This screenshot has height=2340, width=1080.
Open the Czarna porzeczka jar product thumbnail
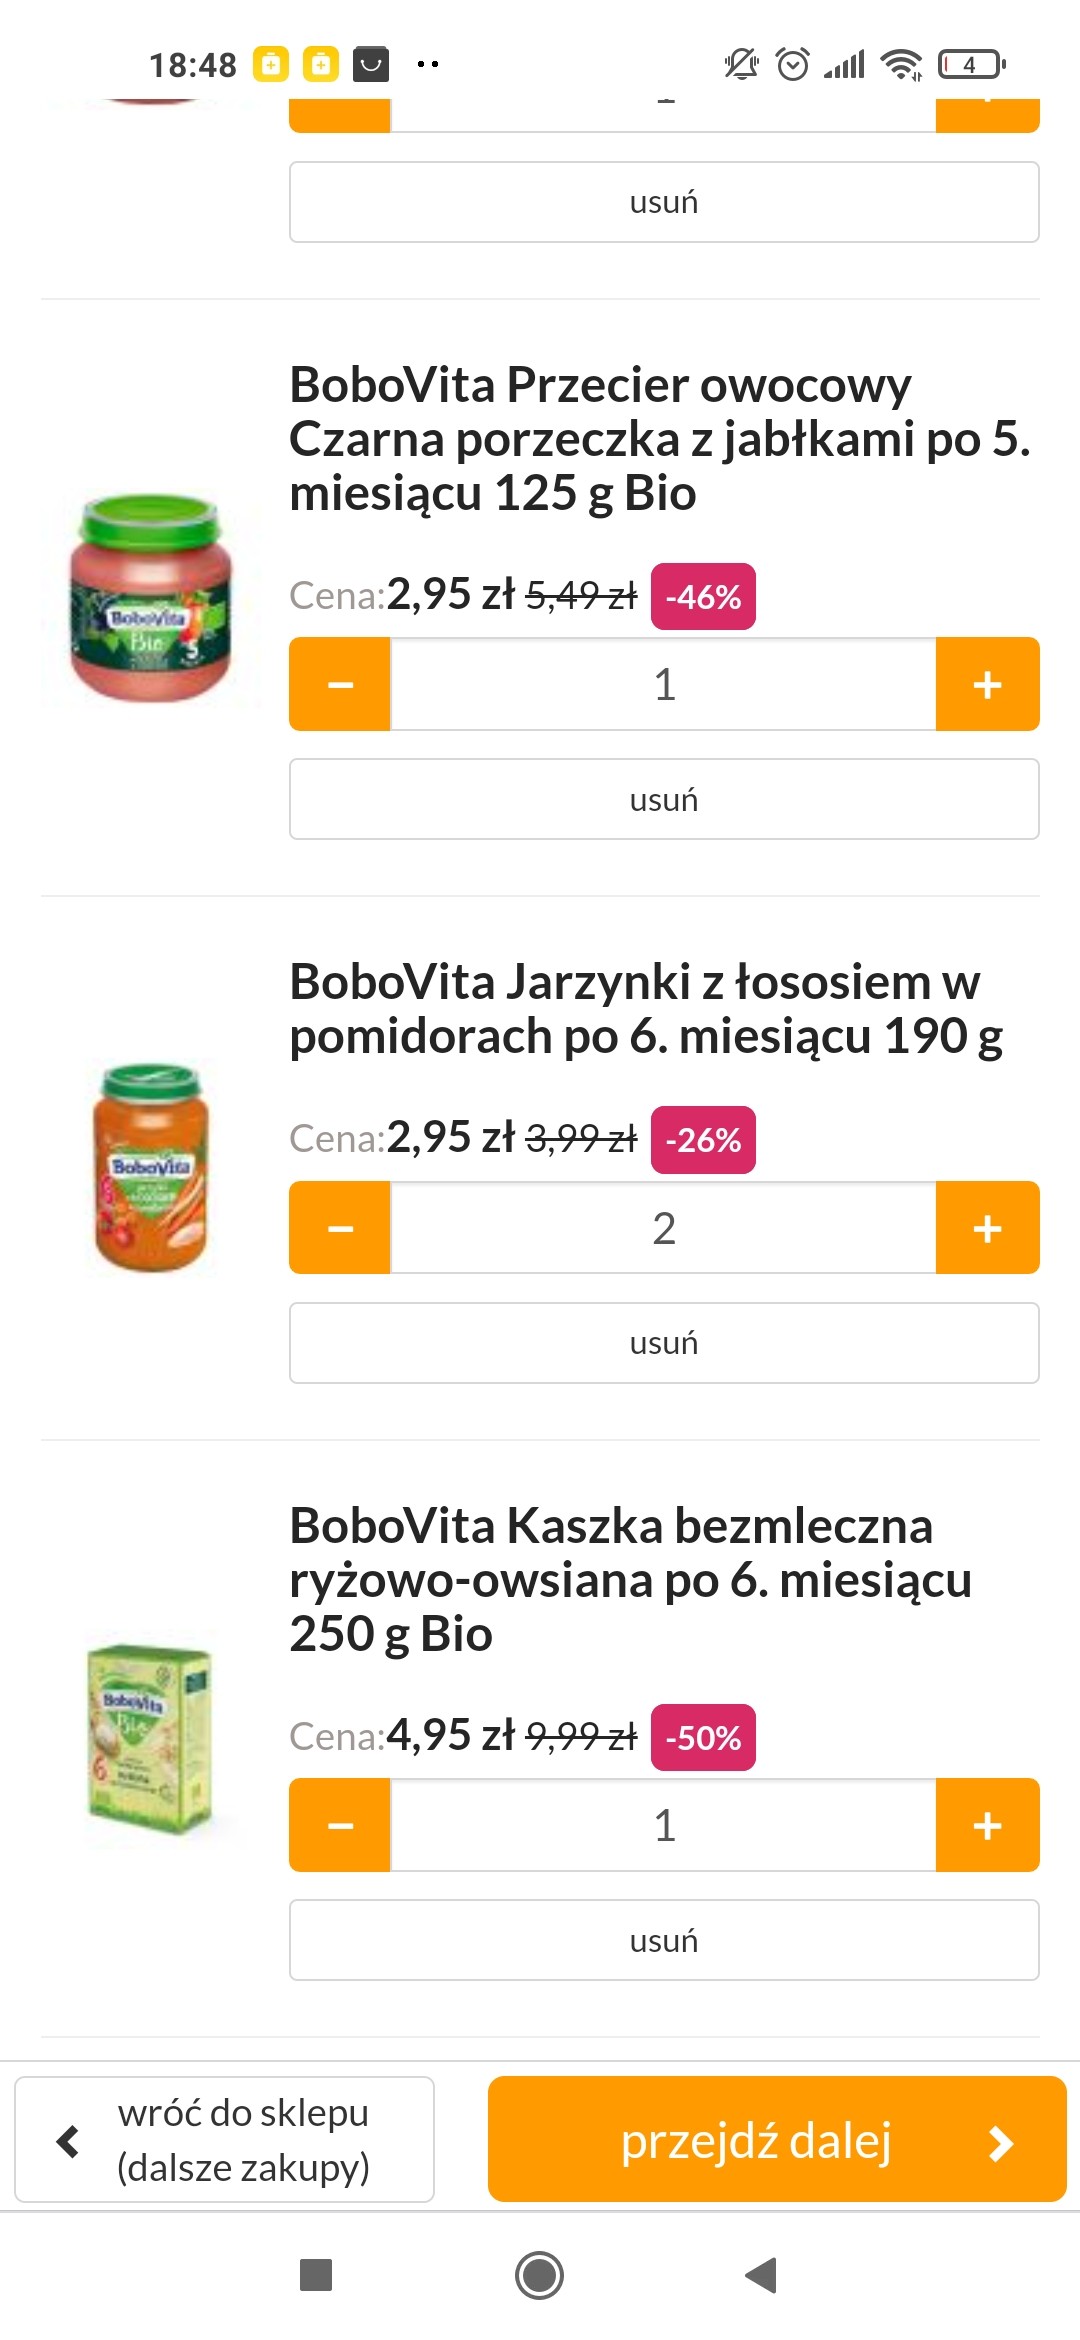(x=151, y=598)
